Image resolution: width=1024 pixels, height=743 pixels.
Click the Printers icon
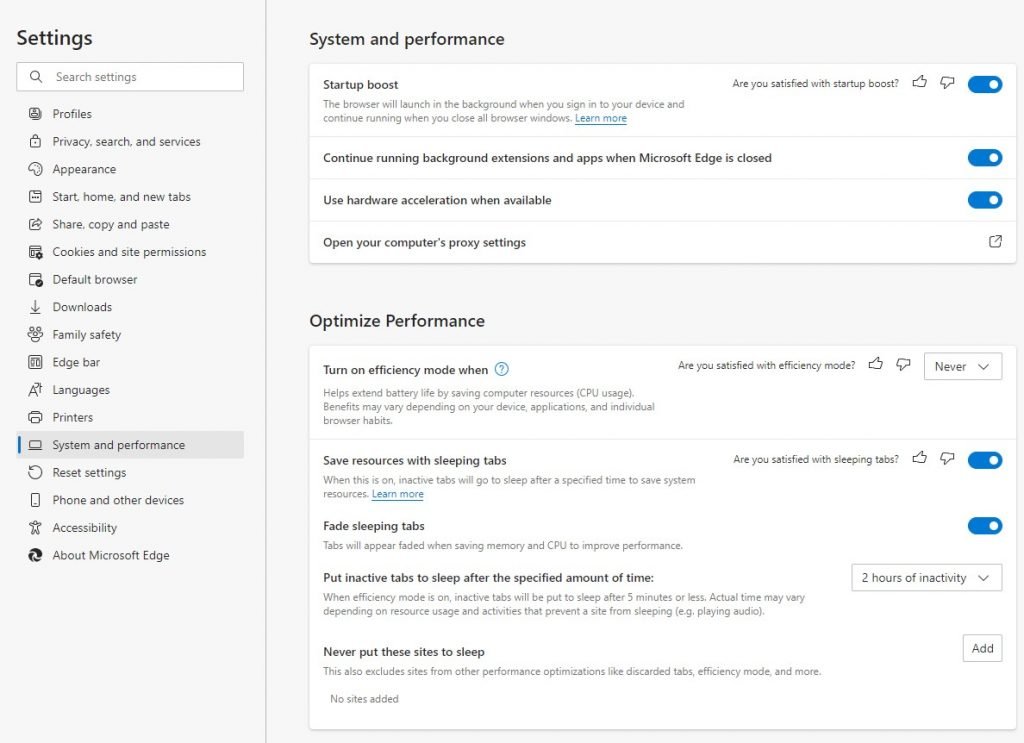(35, 417)
